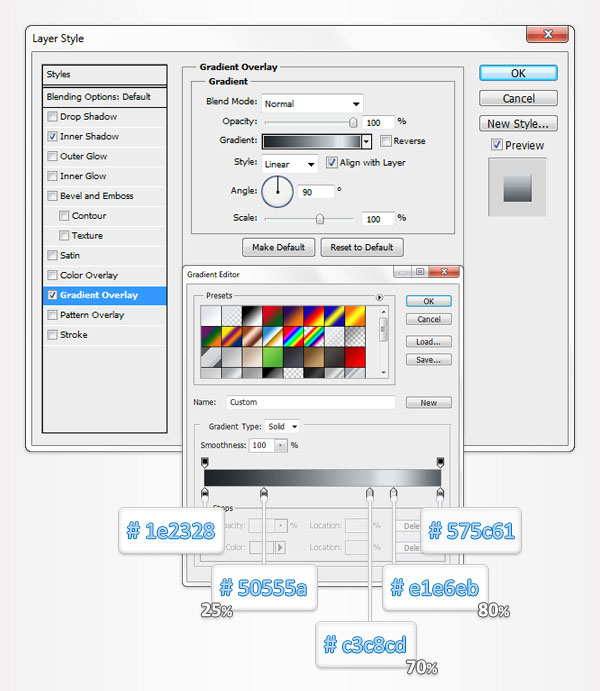Viewport: 600px width, 691px height.
Task: Toggle the Preview checkbox
Action: pyautogui.click(x=497, y=145)
